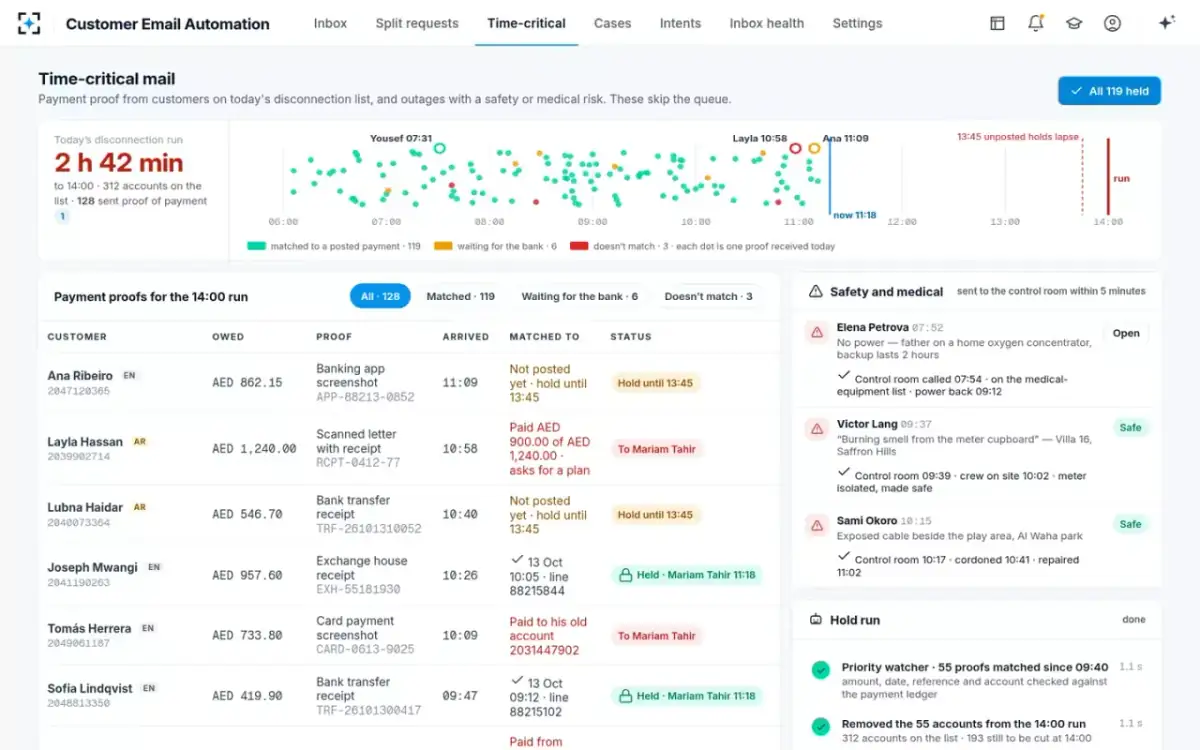The image size is (1200, 750).
Task: Select the Yousef 07:31 circled dot on timeline
Action: [x=439, y=148]
